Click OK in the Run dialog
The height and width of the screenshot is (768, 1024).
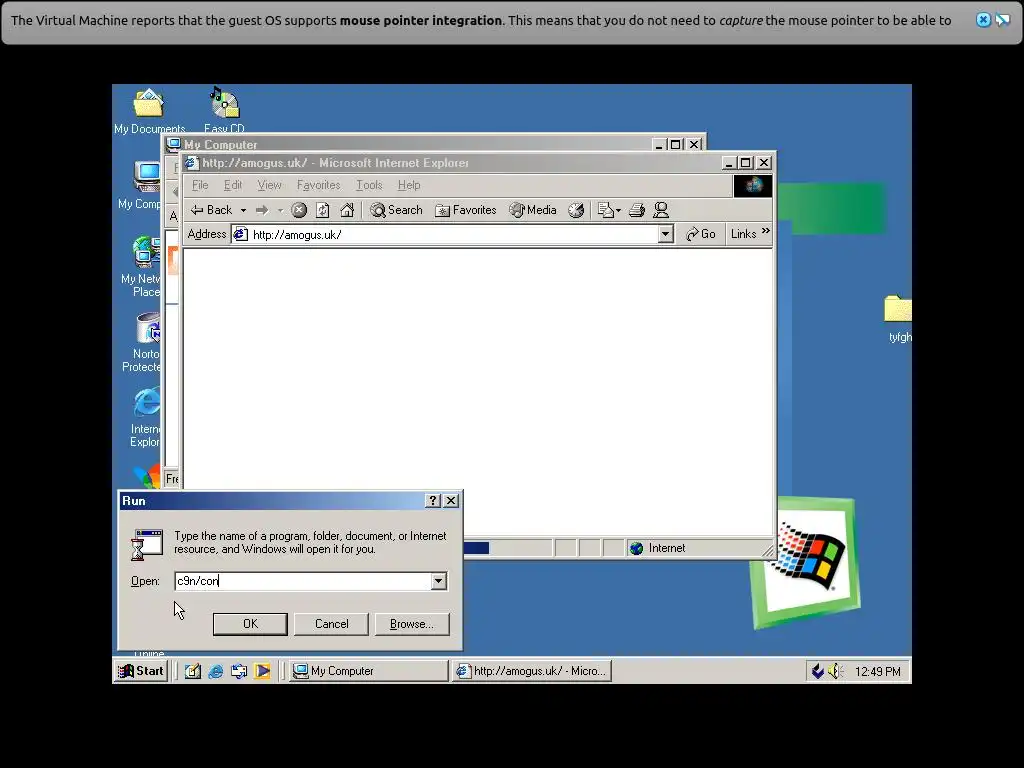[x=250, y=624]
